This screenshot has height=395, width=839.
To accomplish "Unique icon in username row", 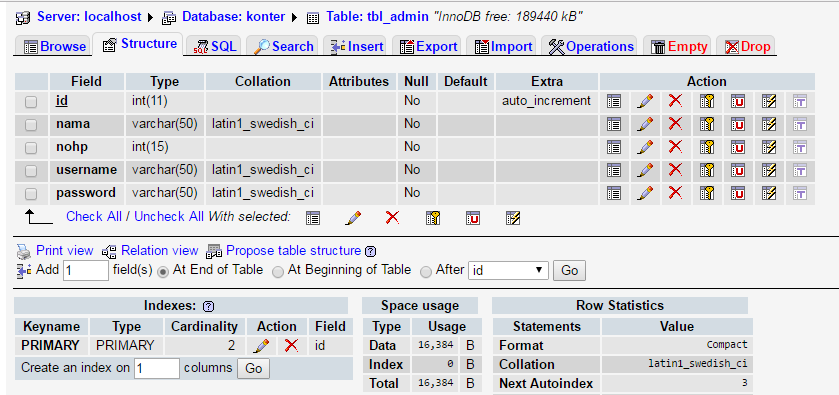I will [738, 170].
